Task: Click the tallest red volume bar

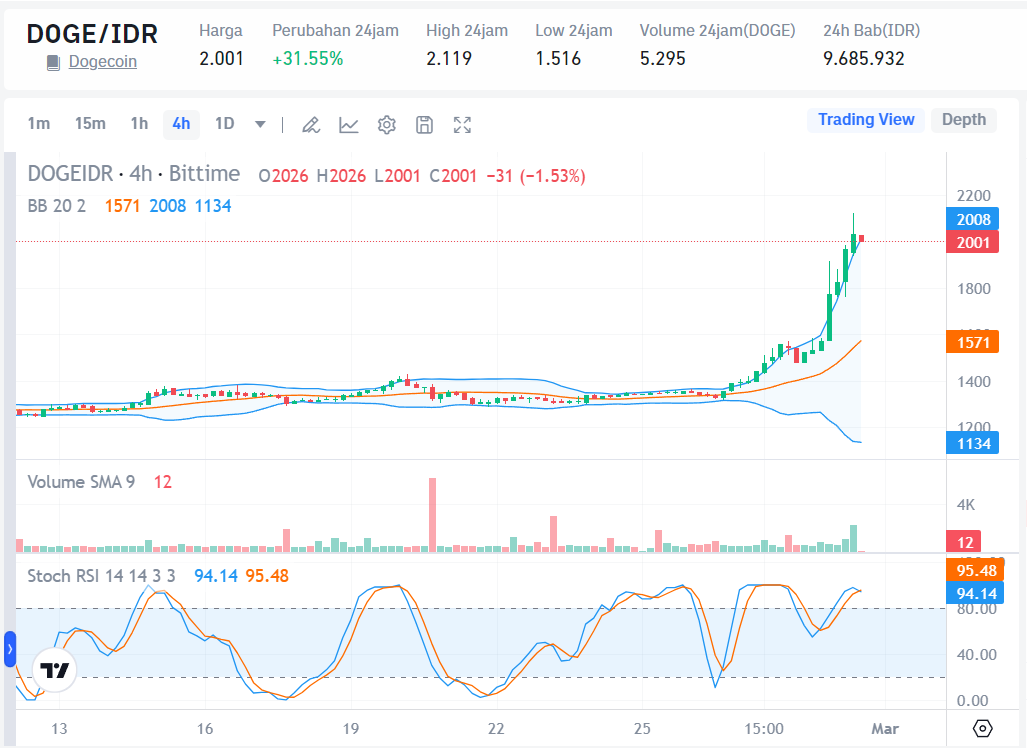Action: point(432,515)
